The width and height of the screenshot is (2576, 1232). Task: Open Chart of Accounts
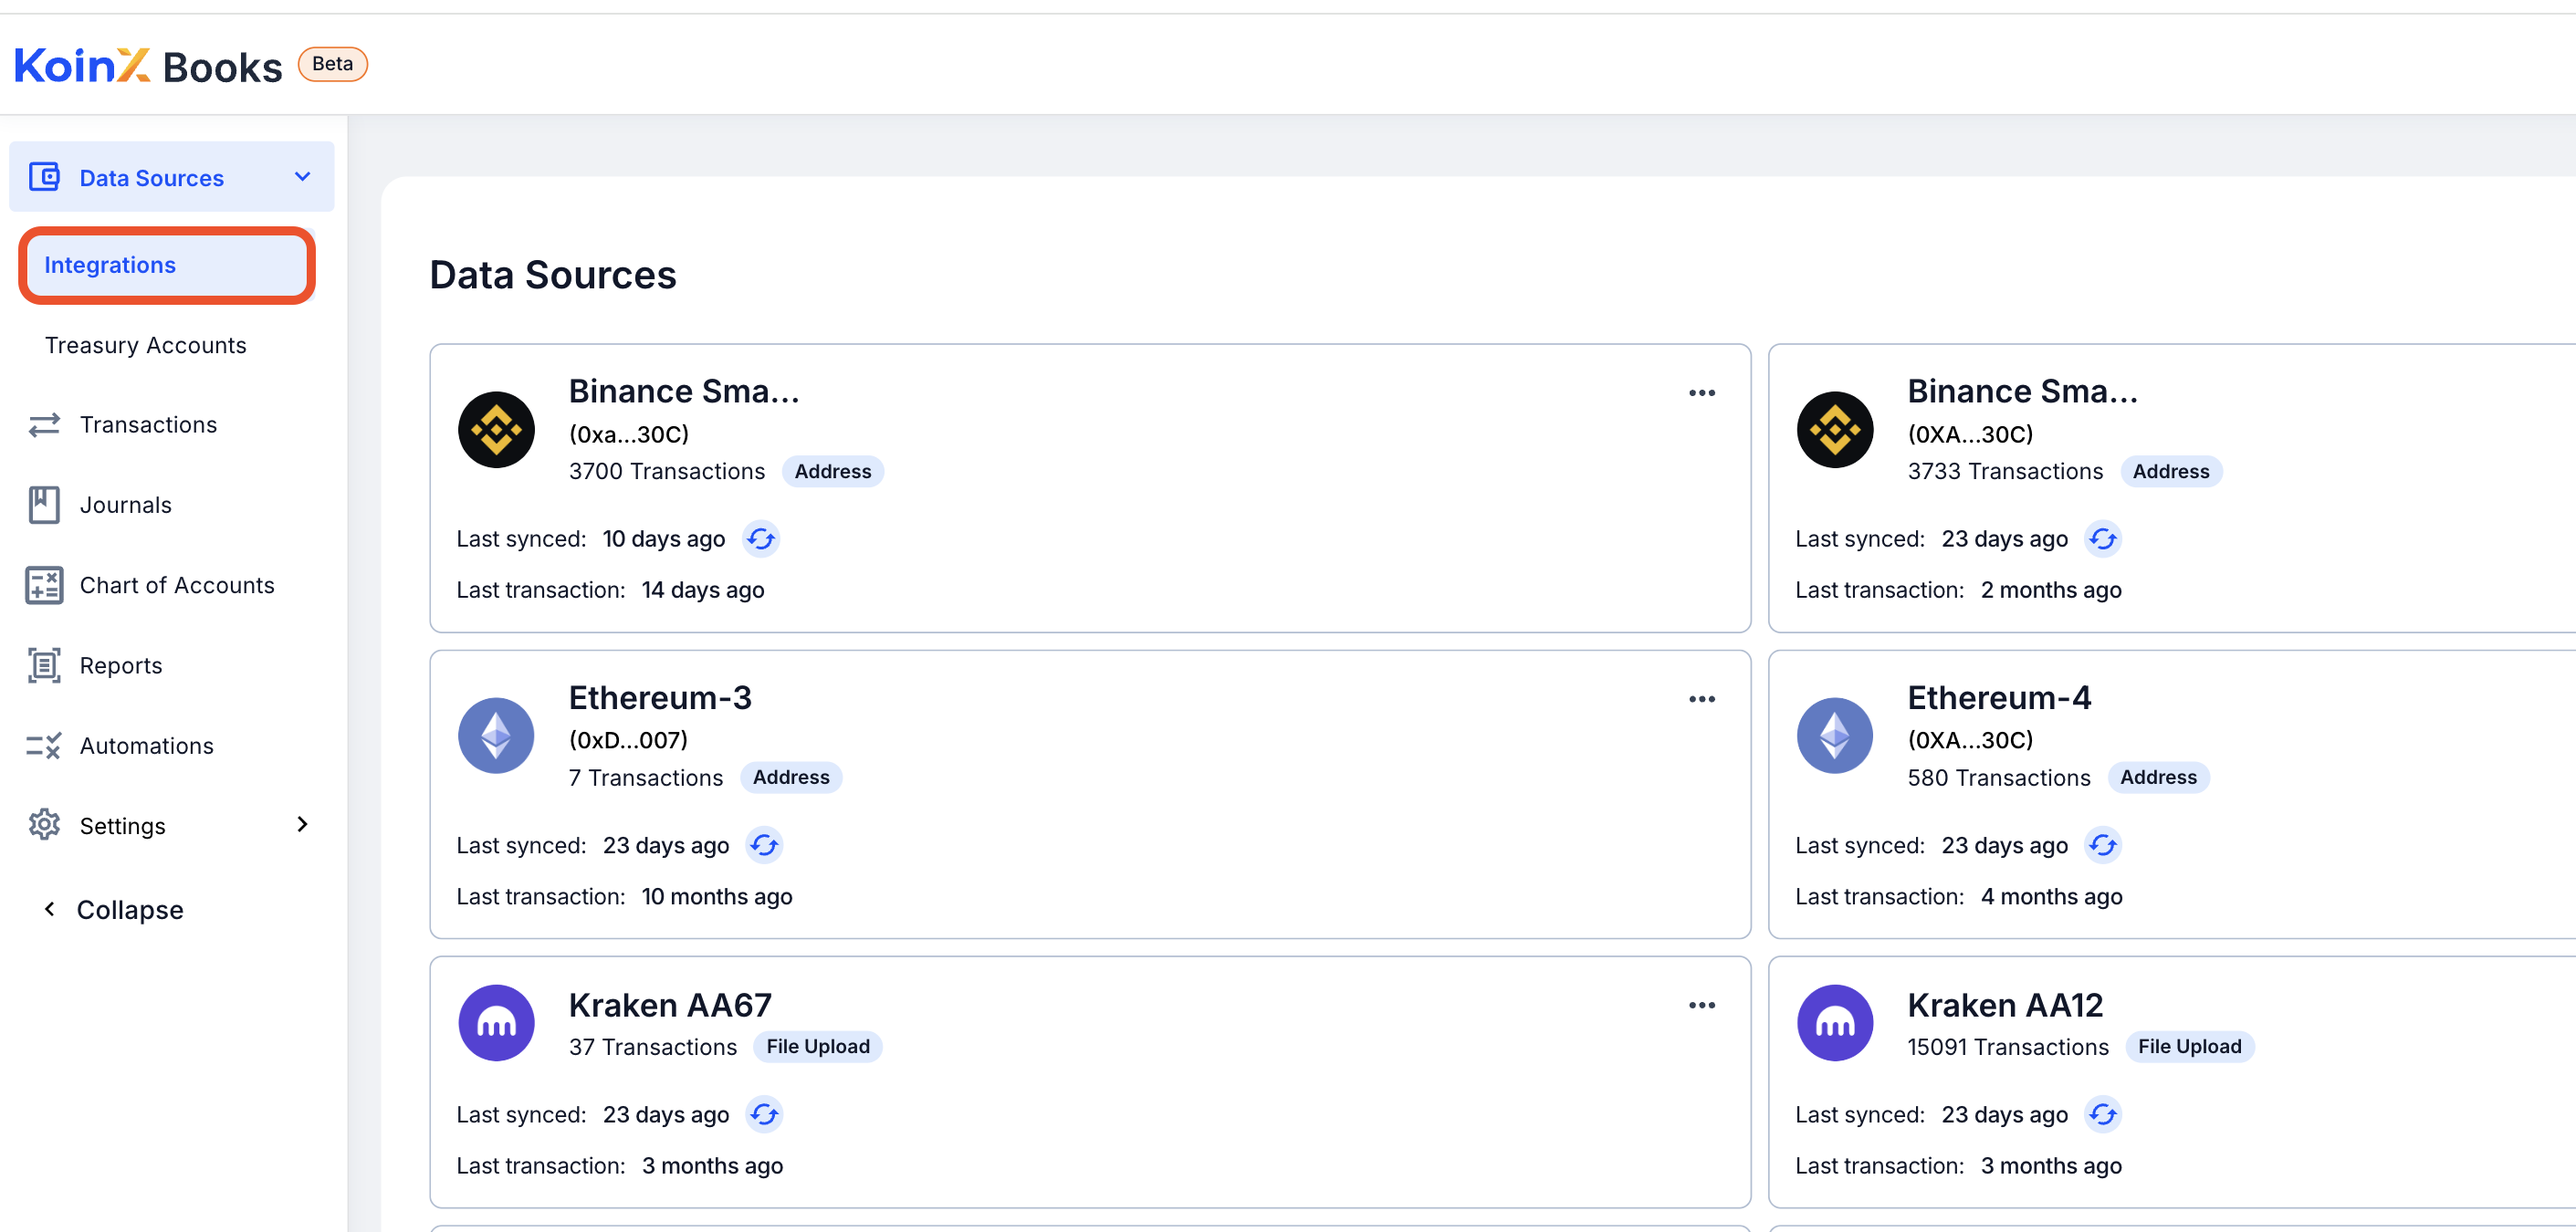tap(177, 585)
